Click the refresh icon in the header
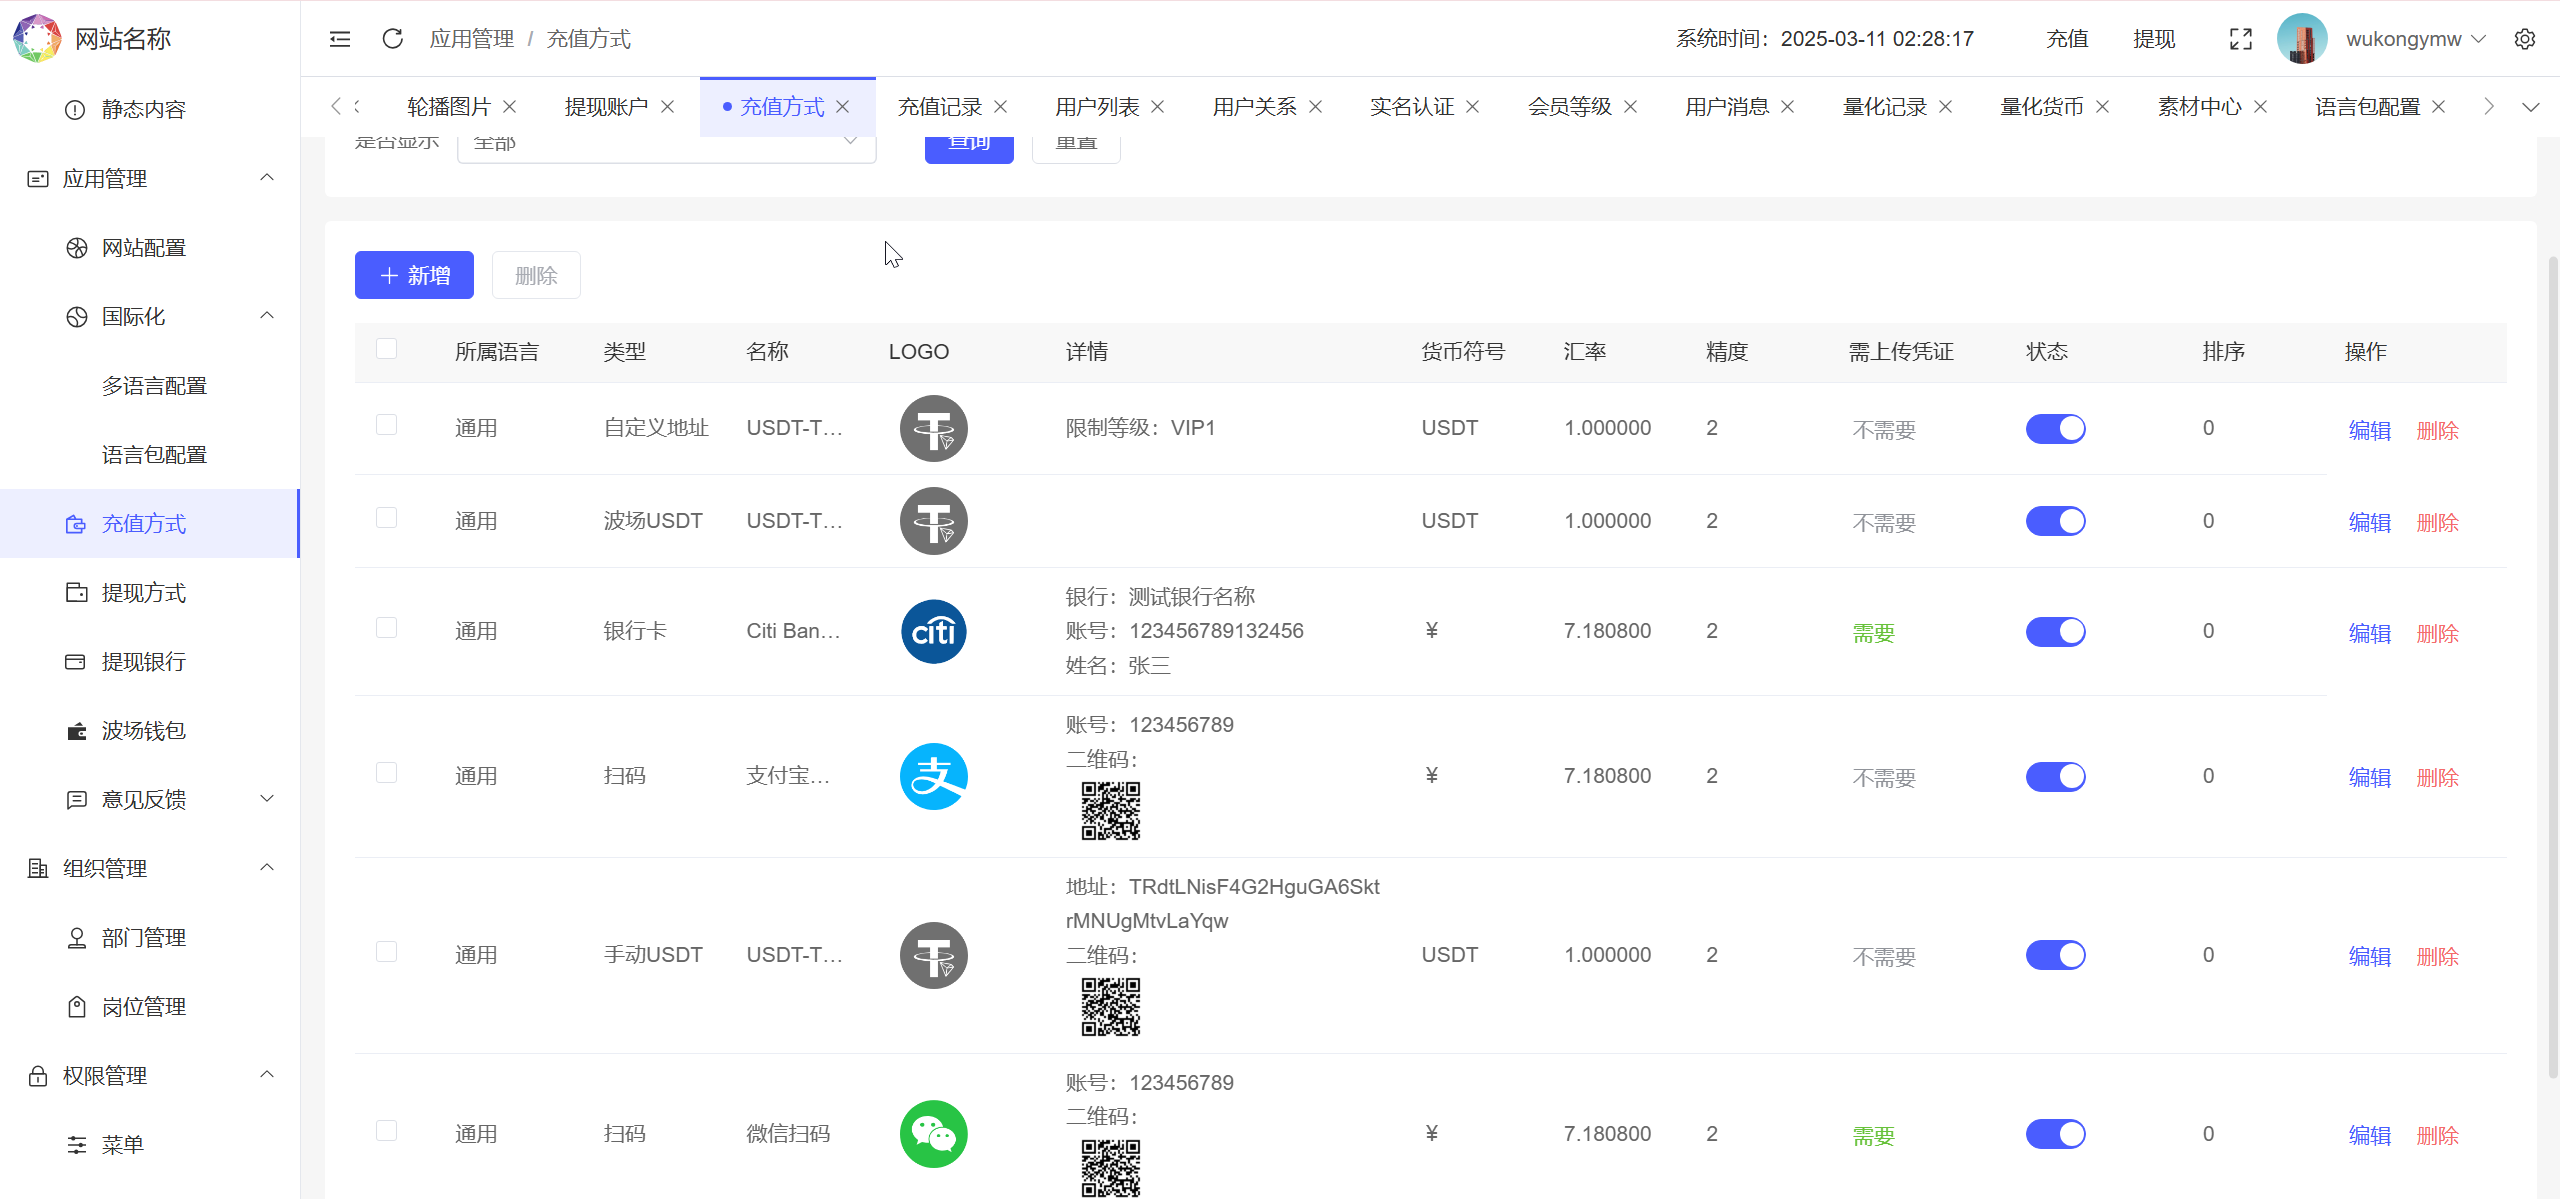Image resolution: width=2560 pixels, height=1199 pixels. 392,38
